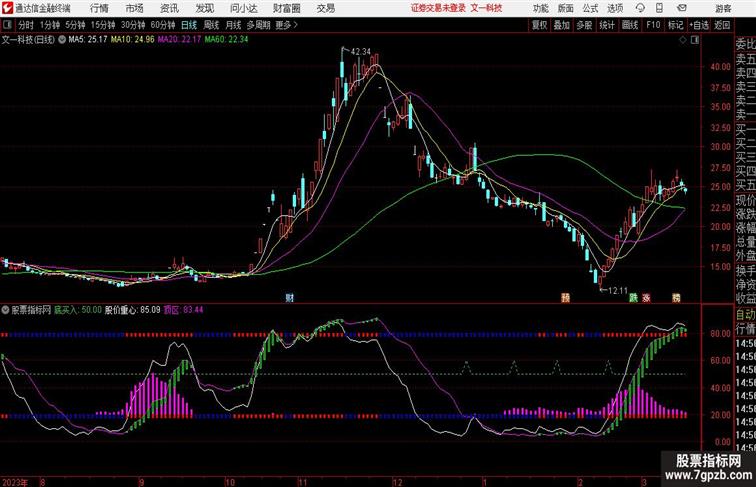The height and width of the screenshot is (487, 756).
Task: Expand the 股票指标网 indicator dropdown
Action: tap(5, 310)
